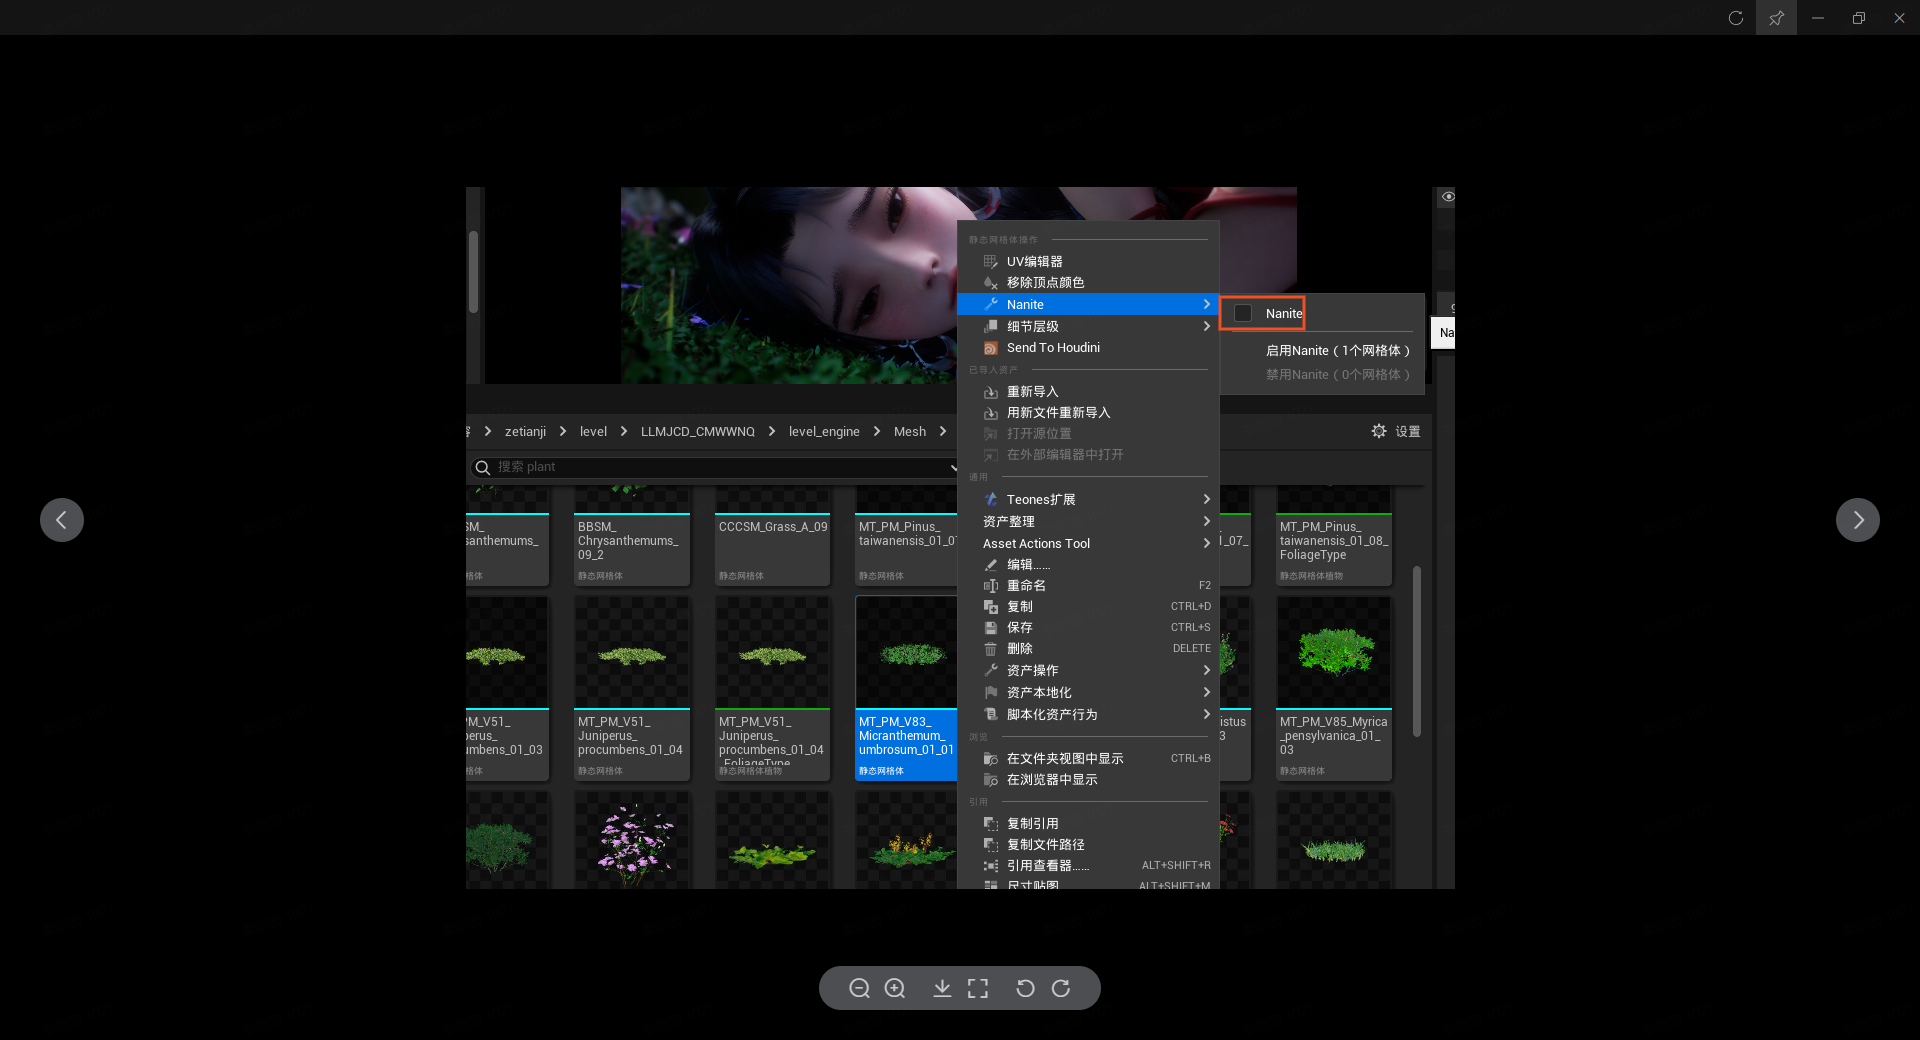Rotate image clockwise
The image size is (1920, 1040).
1061,988
